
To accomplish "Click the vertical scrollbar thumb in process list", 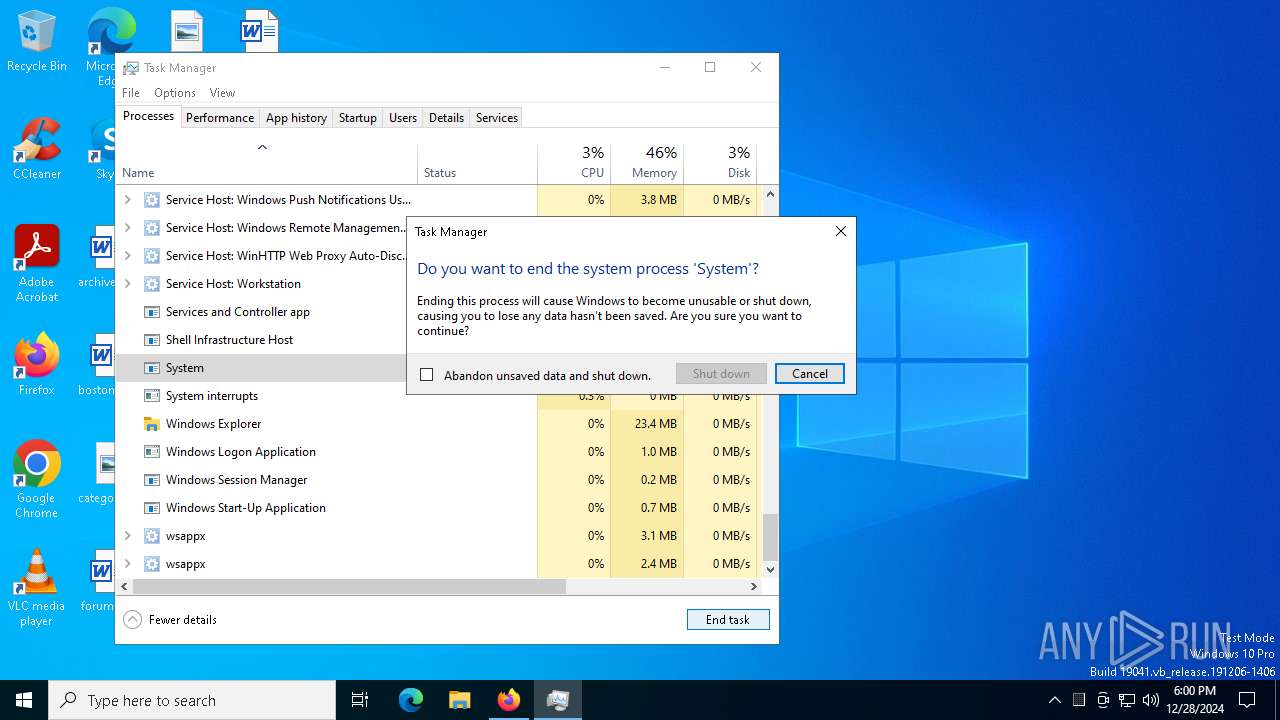I will [770, 537].
